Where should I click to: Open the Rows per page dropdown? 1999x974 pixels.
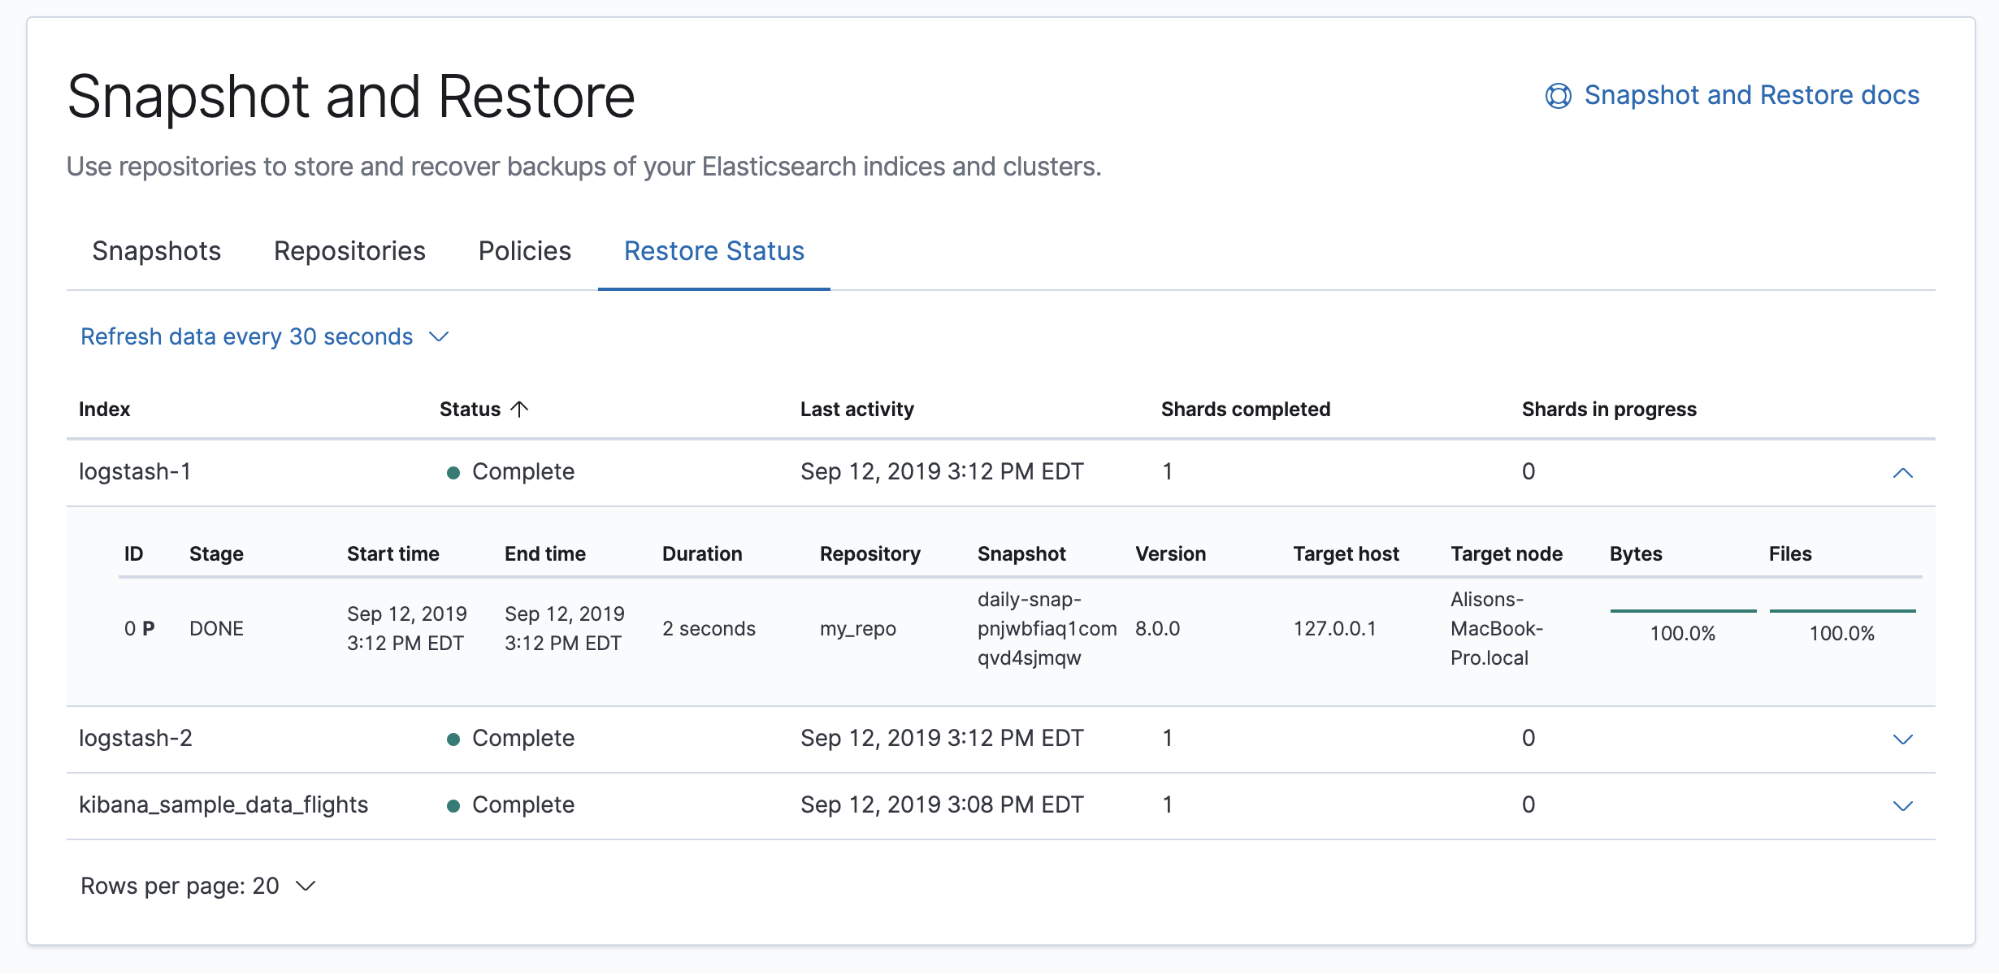pyautogui.click(x=198, y=886)
